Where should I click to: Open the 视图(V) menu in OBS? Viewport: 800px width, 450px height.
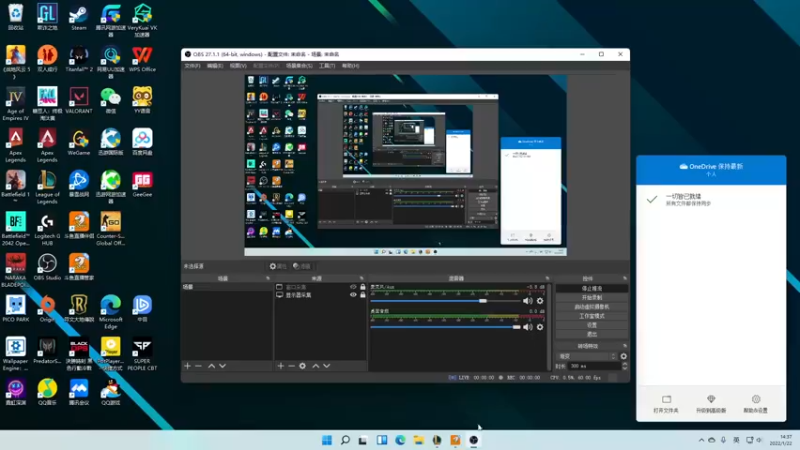[238, 66]
